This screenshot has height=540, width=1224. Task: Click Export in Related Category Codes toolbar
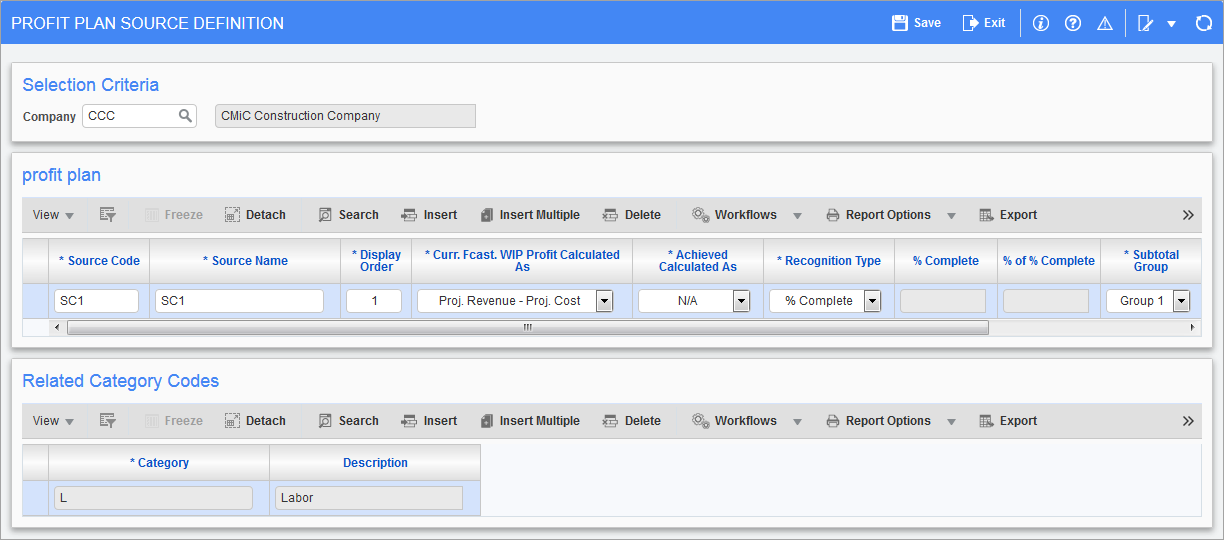coord(1008,421)
